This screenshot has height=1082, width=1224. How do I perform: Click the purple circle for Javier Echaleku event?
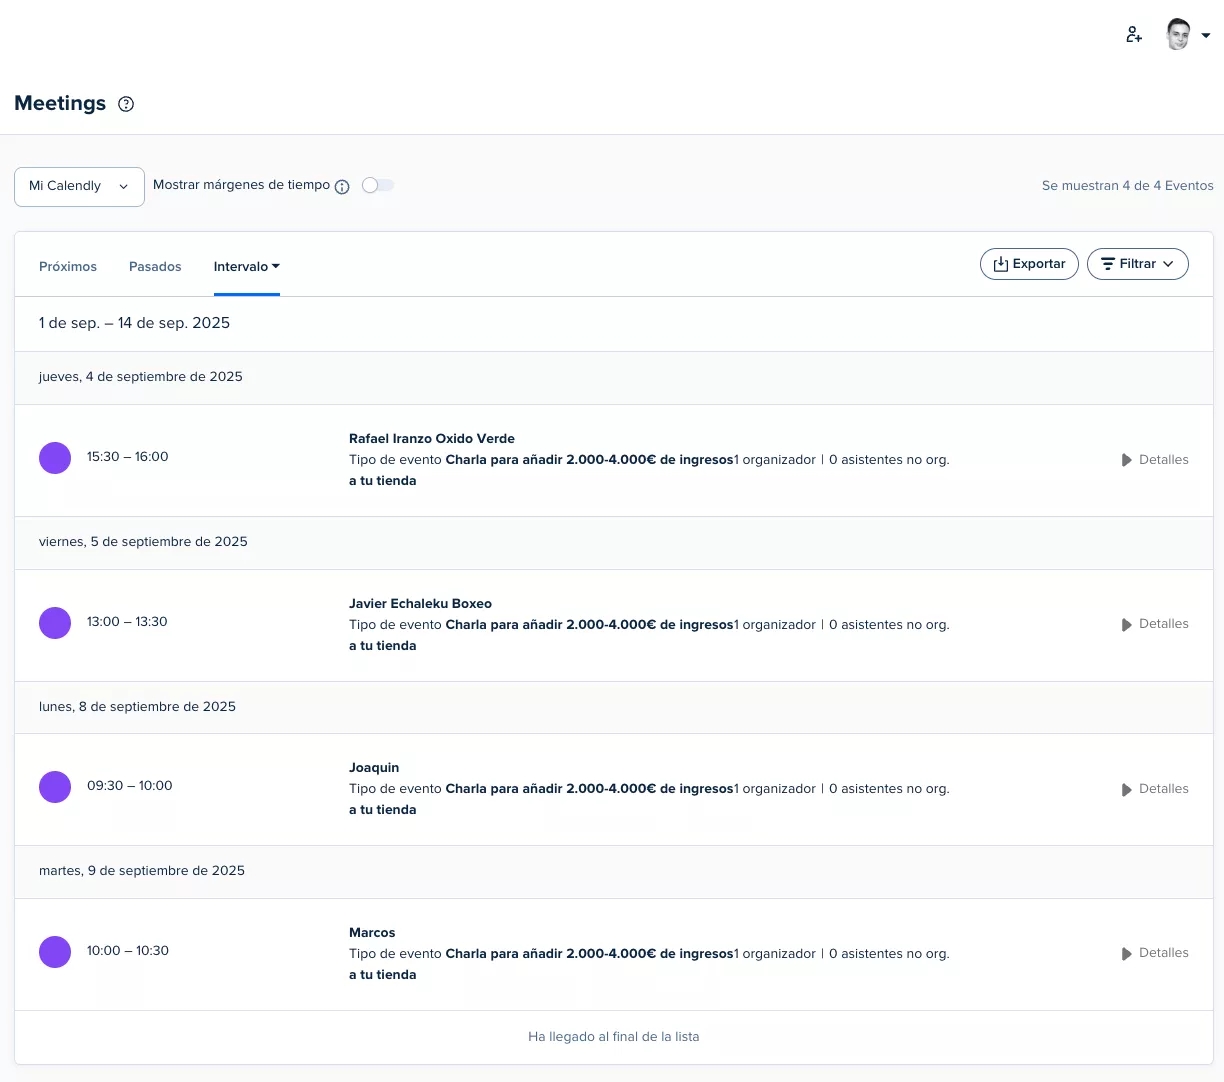55,623
